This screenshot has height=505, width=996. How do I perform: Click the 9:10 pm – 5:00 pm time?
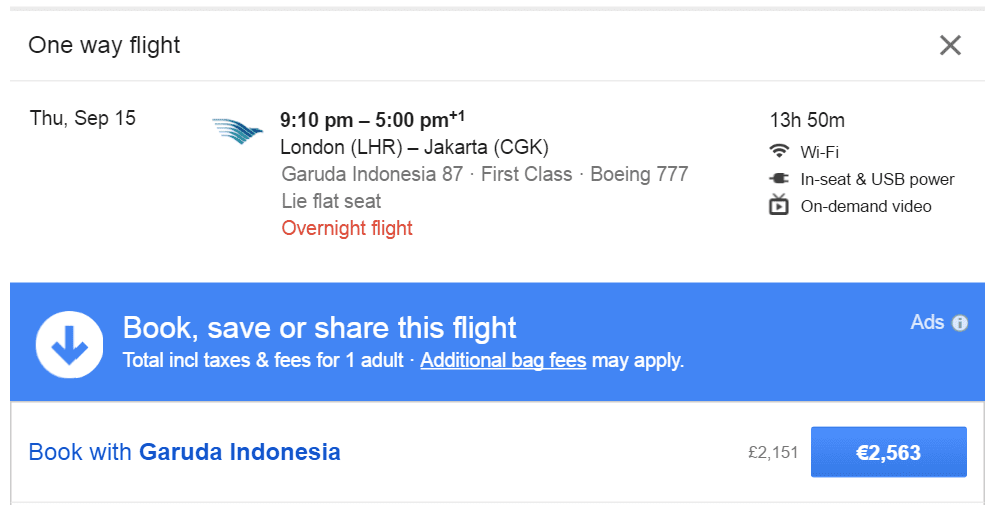(x=372, y=119)
